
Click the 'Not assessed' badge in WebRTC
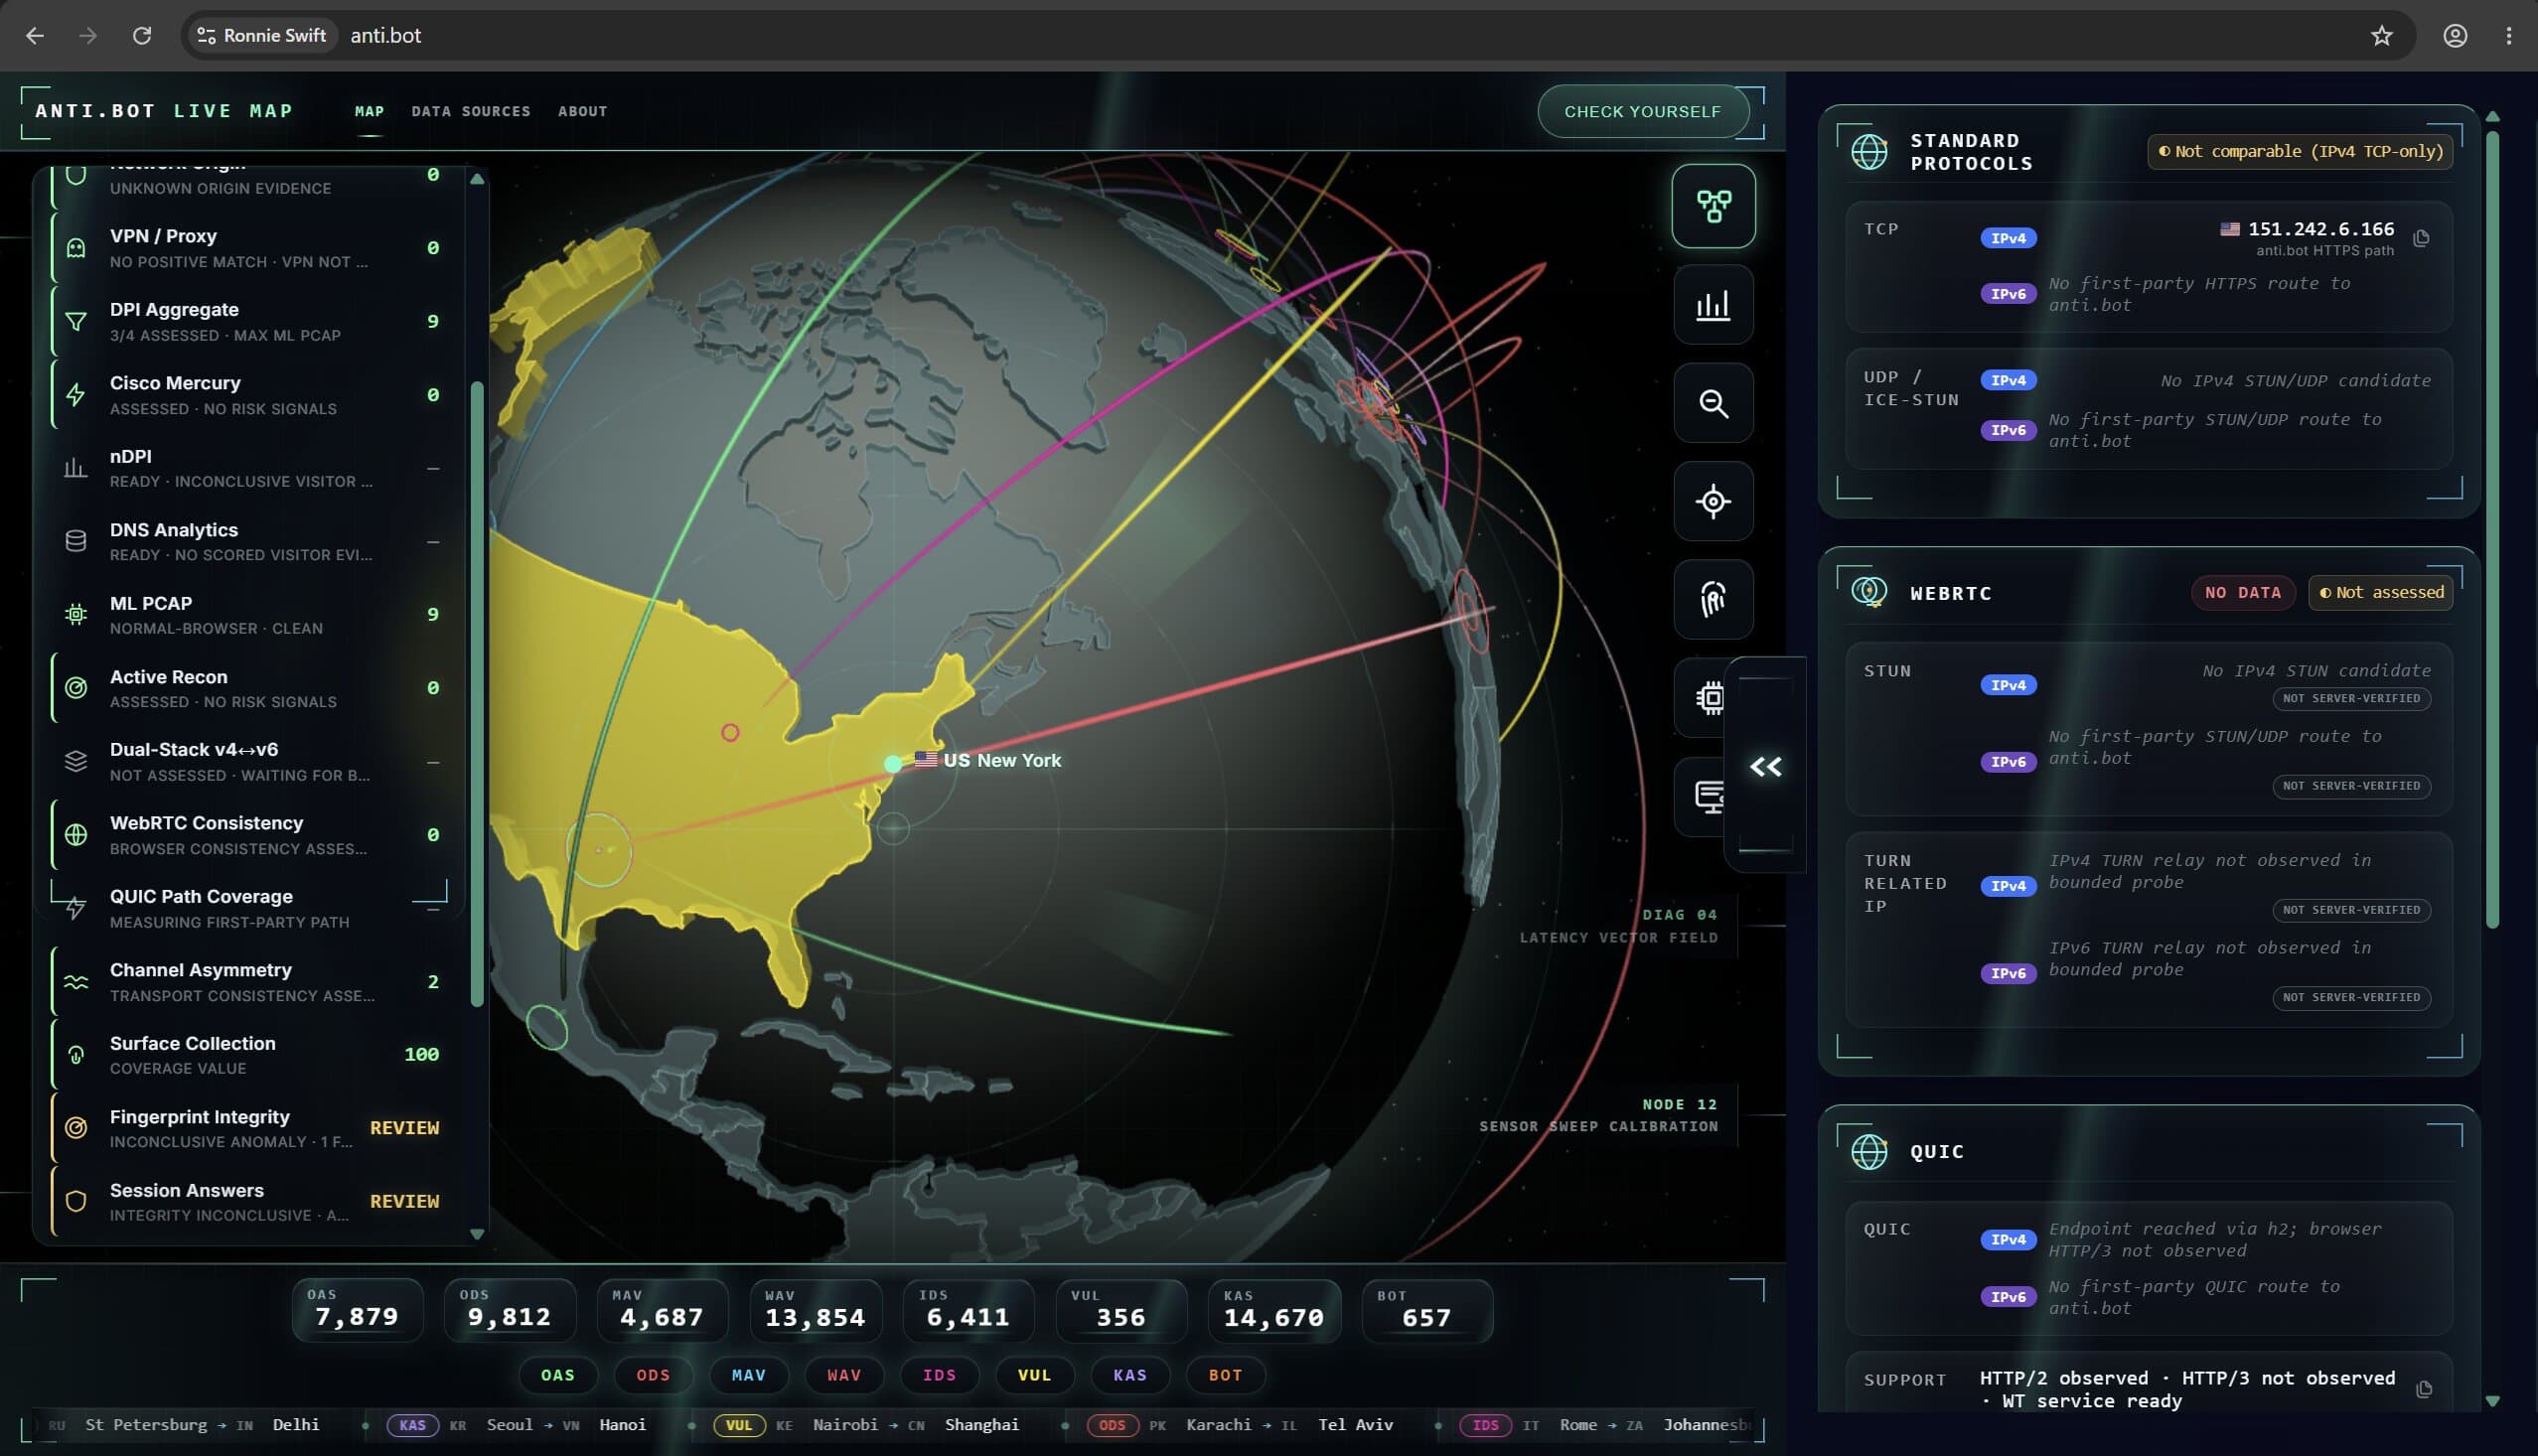(x=2380, y=593)
